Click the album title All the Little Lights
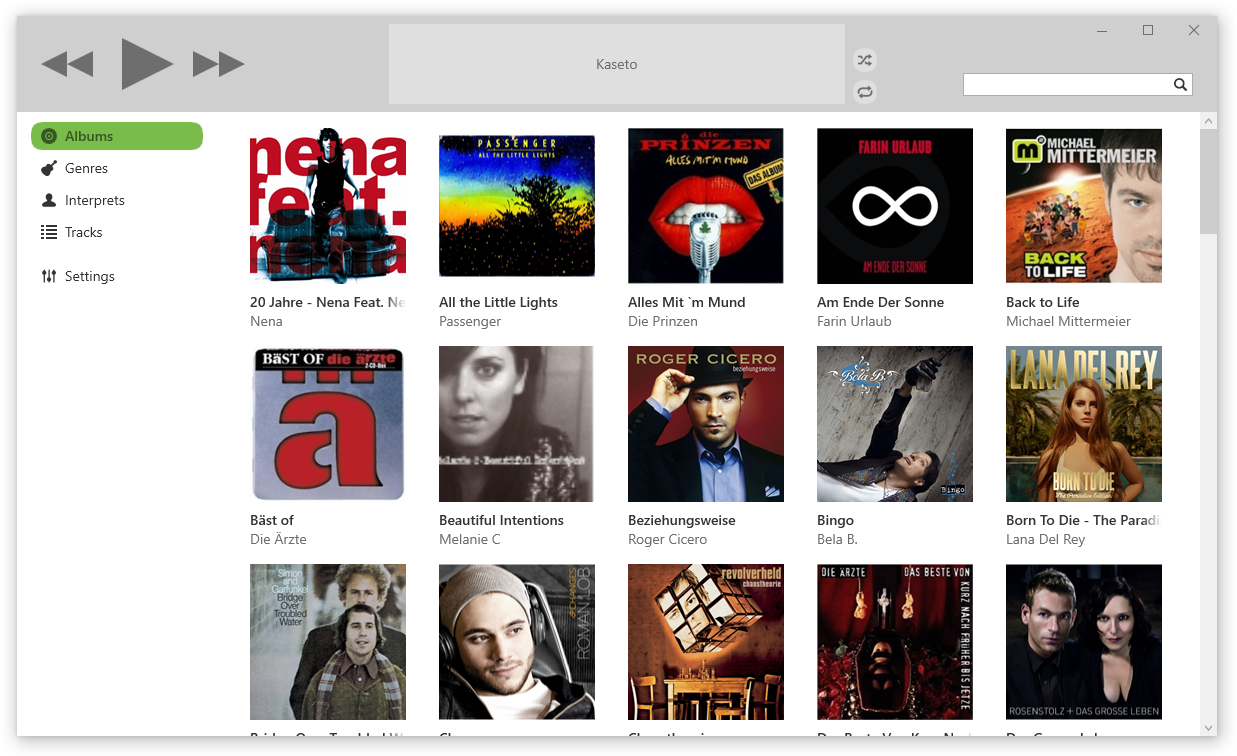 [x=498, y=302]
